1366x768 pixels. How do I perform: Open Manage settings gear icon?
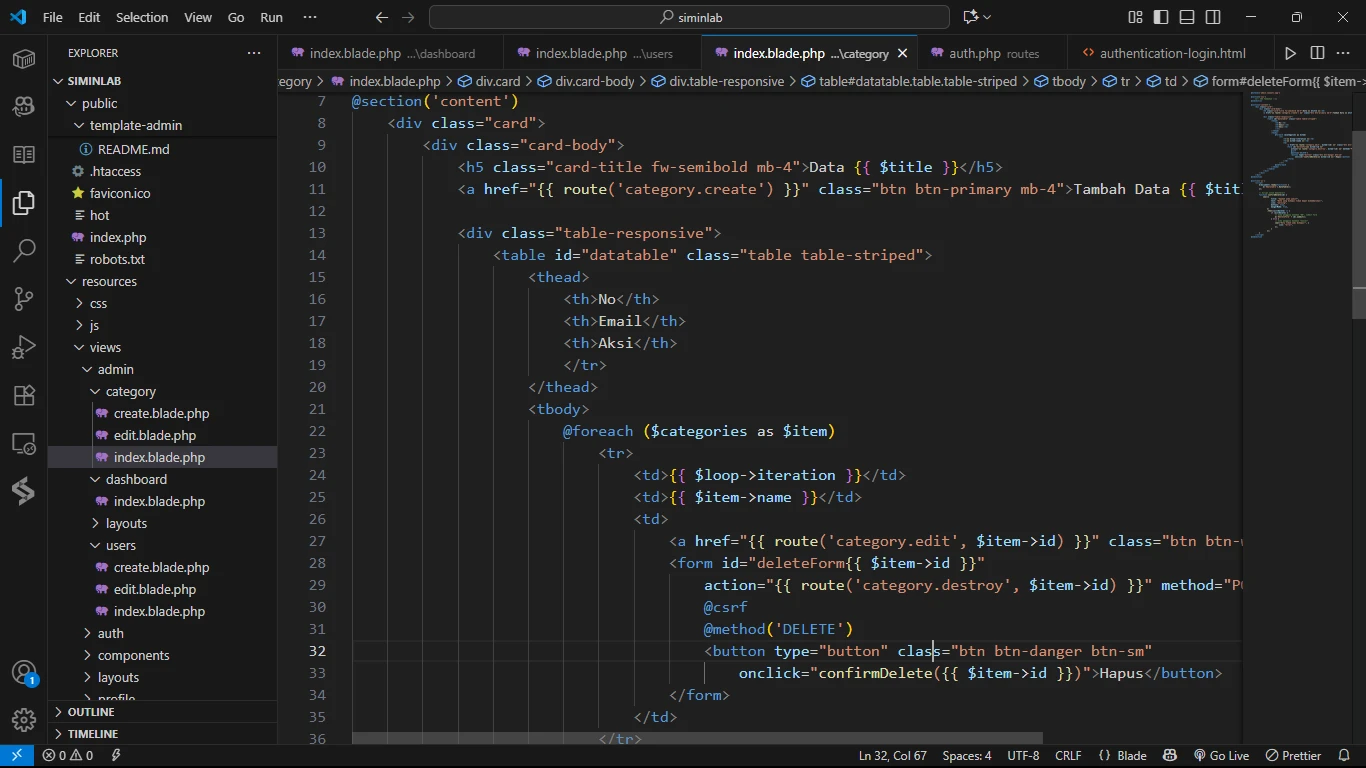pos(24,720)
